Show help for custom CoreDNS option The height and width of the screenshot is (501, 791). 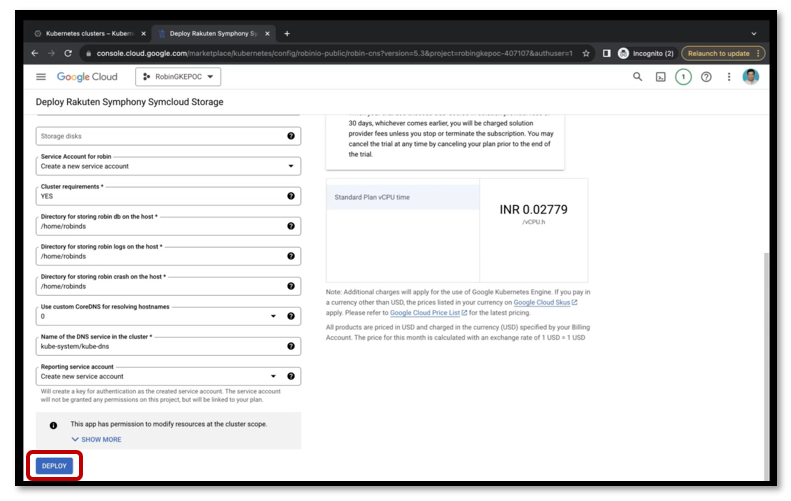(x=291, y=316)
